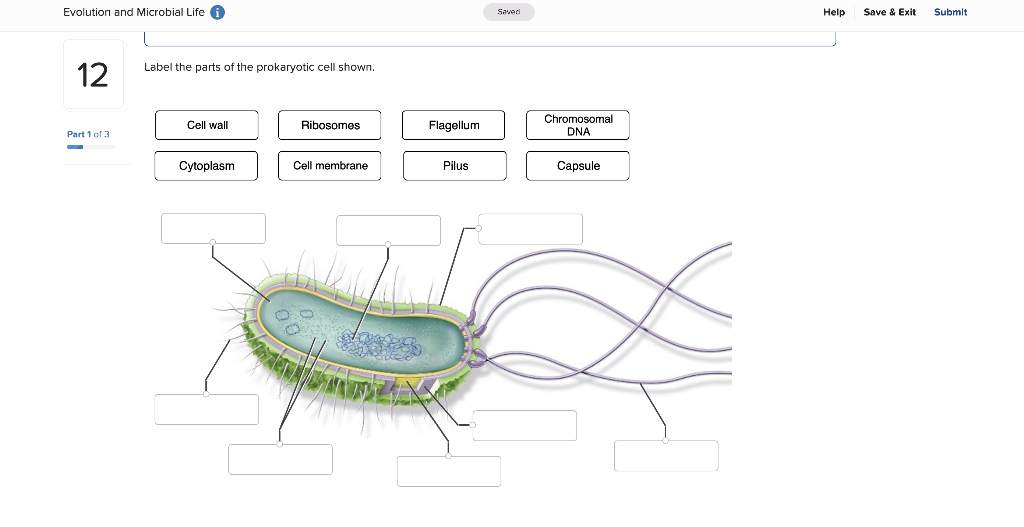Image resolution: width=1024 pixels, height=527 pixels.
Task: Click the Saved status pill
Action: pyautogui.click(x=509, y=12)
